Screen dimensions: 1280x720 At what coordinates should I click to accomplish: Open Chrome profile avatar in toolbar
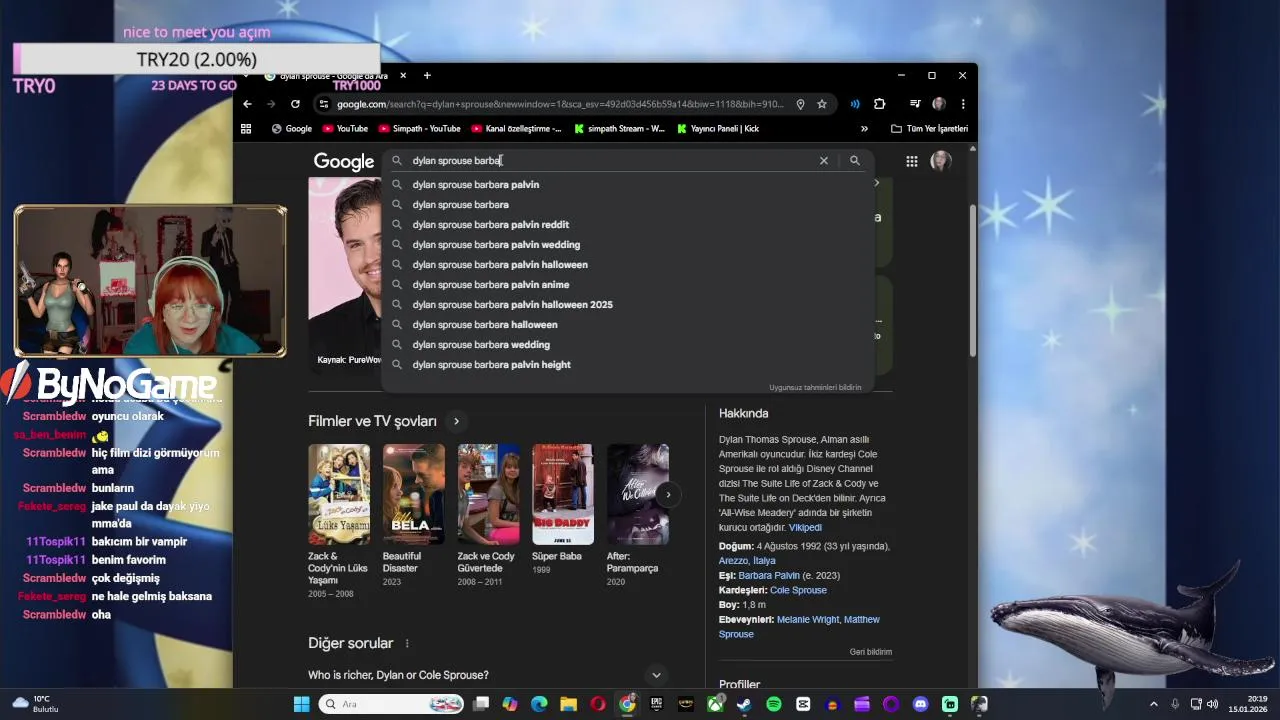pyautogui.click(x=939, y=104)
